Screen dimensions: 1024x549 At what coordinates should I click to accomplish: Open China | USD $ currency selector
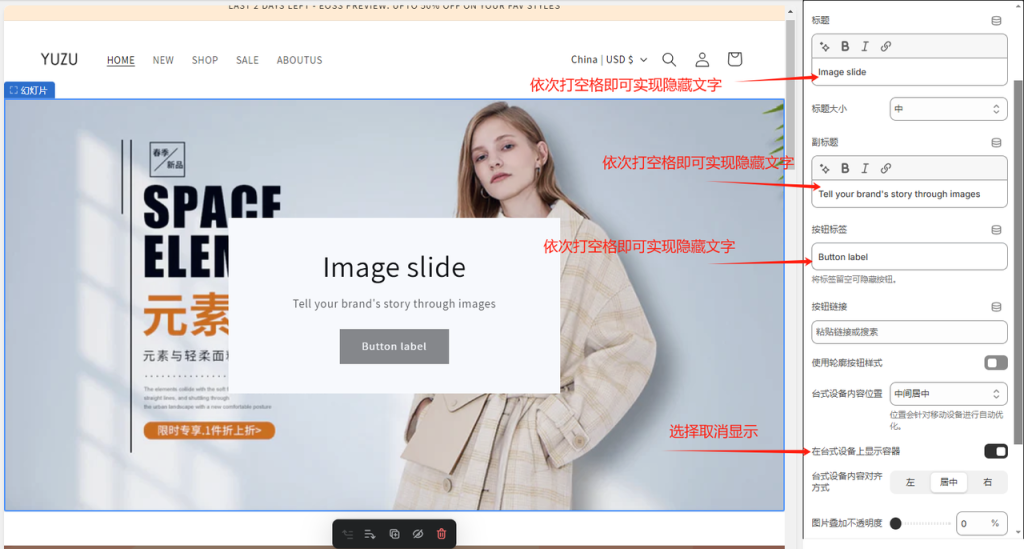609,59
